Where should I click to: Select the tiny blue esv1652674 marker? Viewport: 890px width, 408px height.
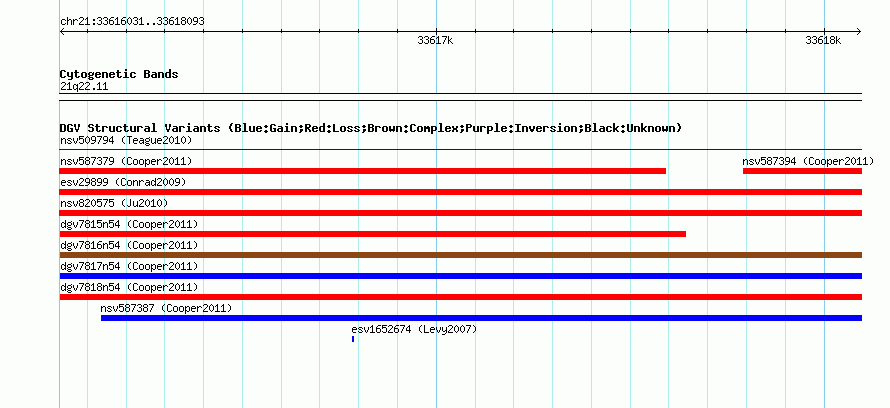[353, 339]
